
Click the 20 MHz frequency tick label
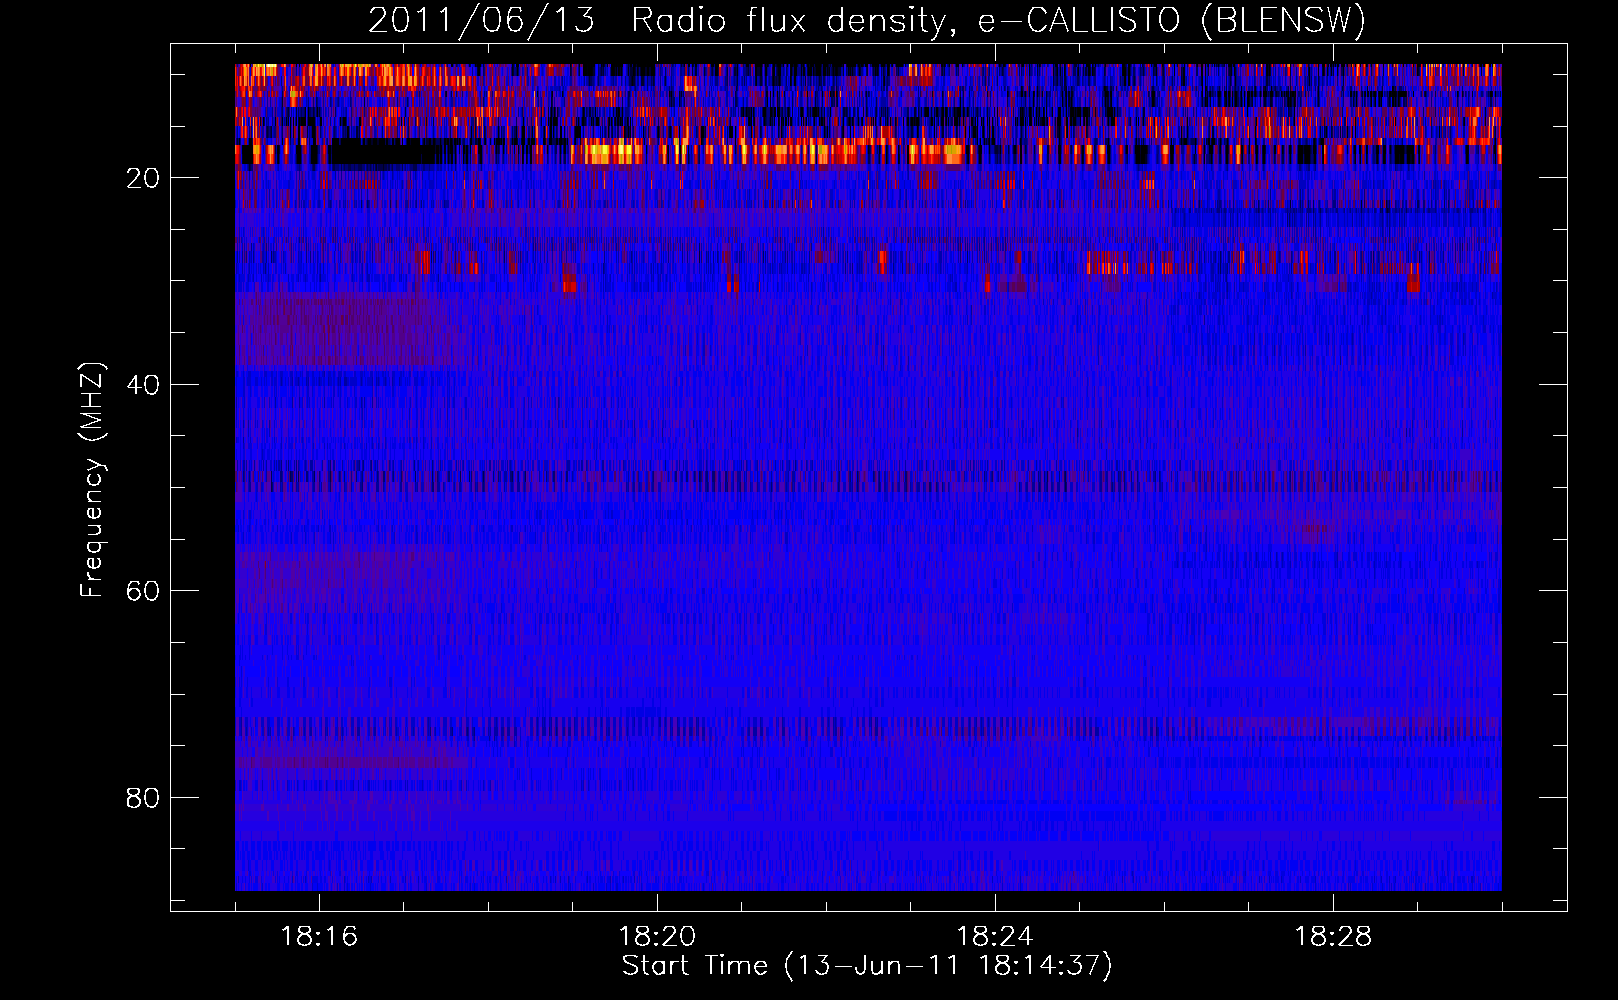(144, 178)
